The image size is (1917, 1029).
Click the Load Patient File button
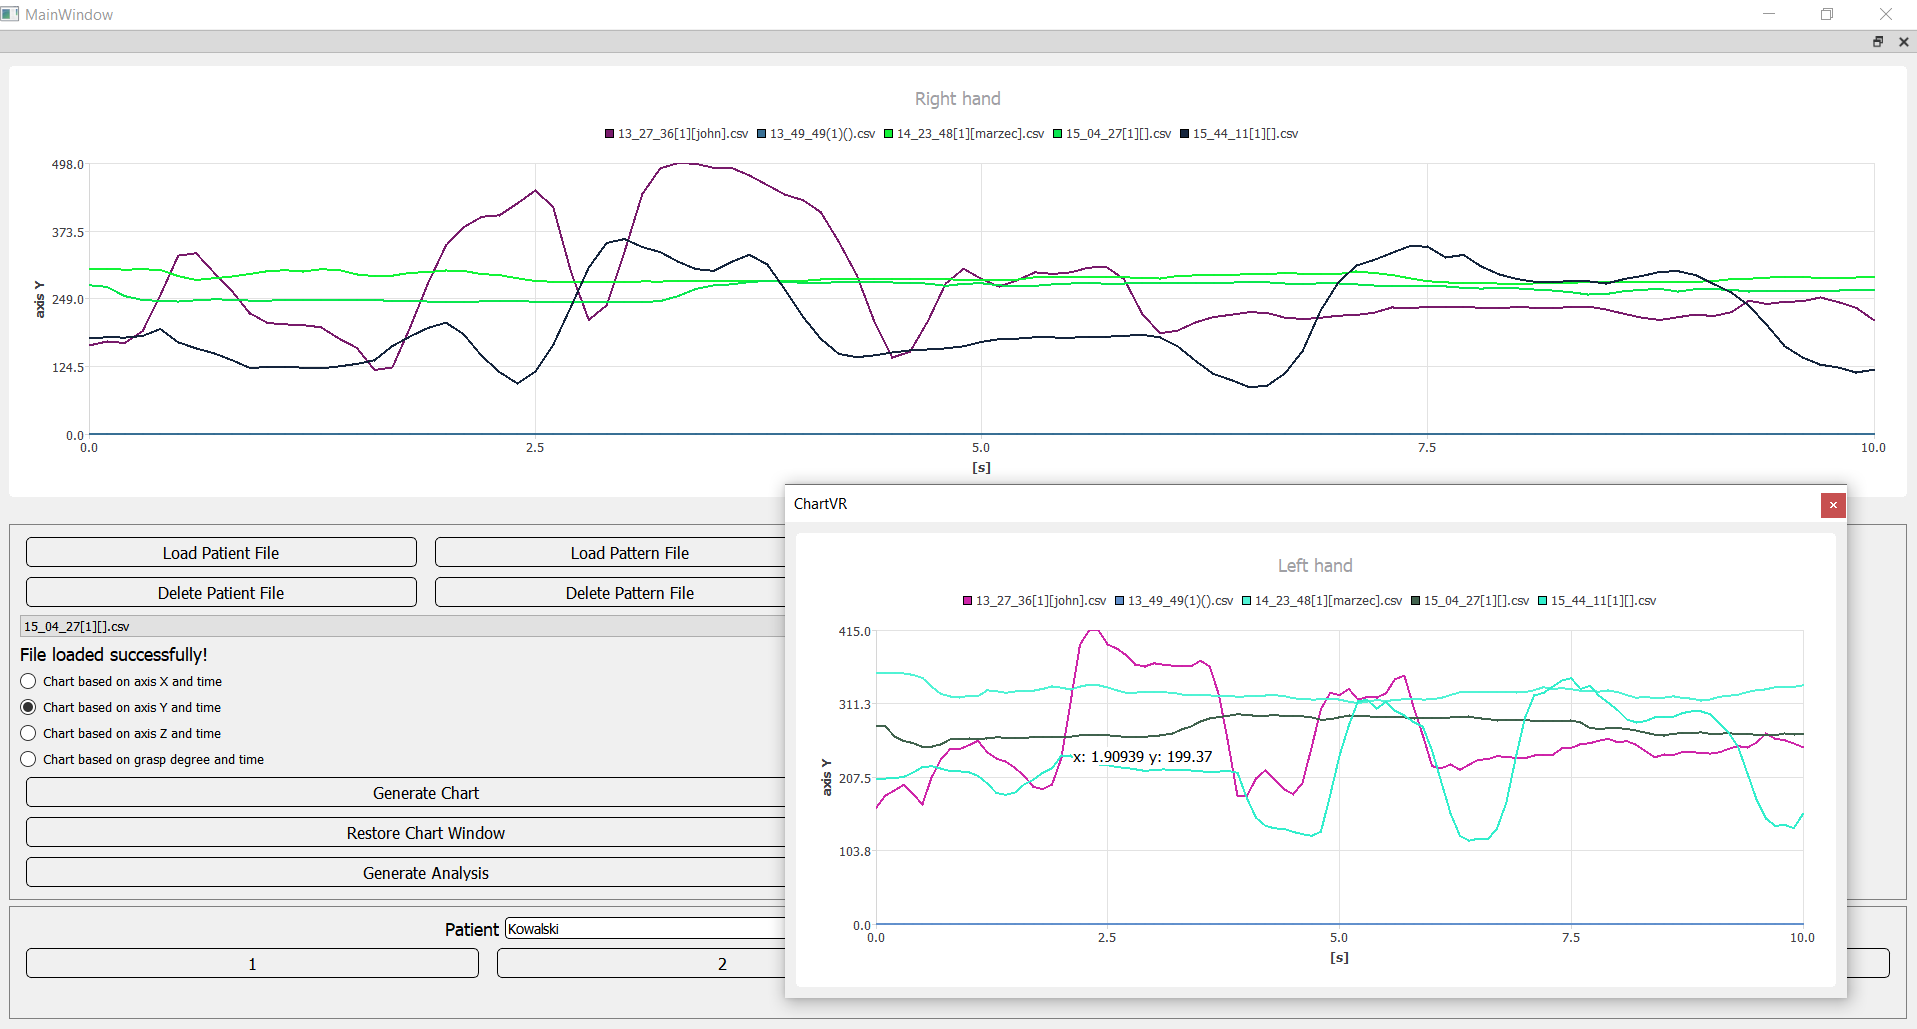tap(221, 553)
